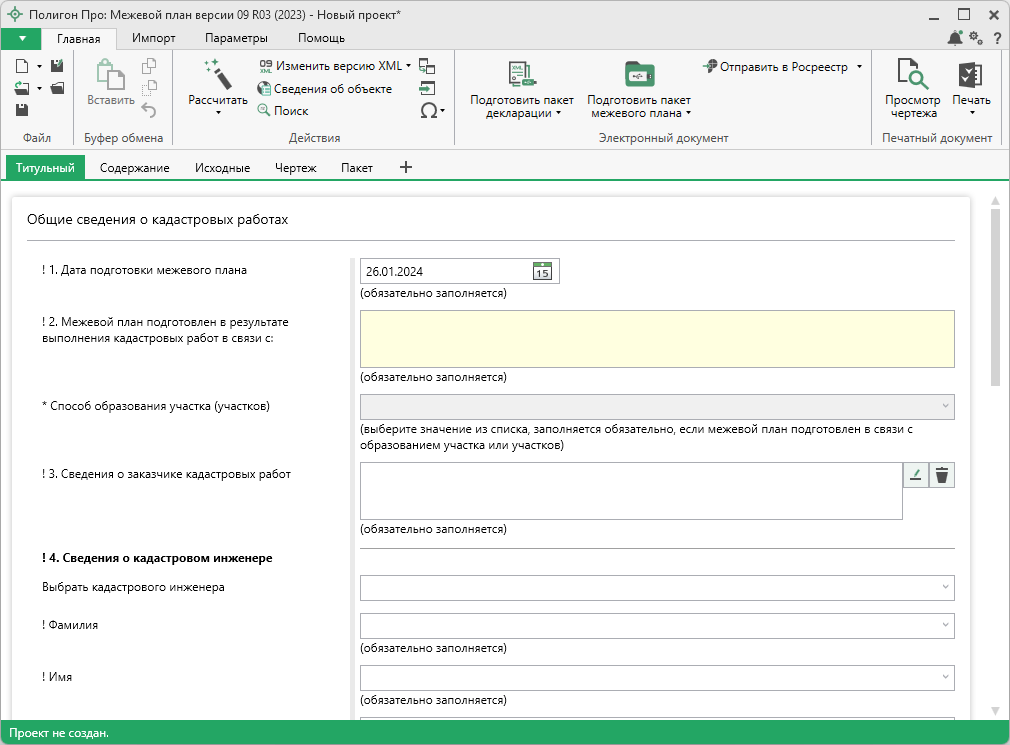Click the new file icon
This screenshot has height=745, width=1010.
tap(22, 66)
